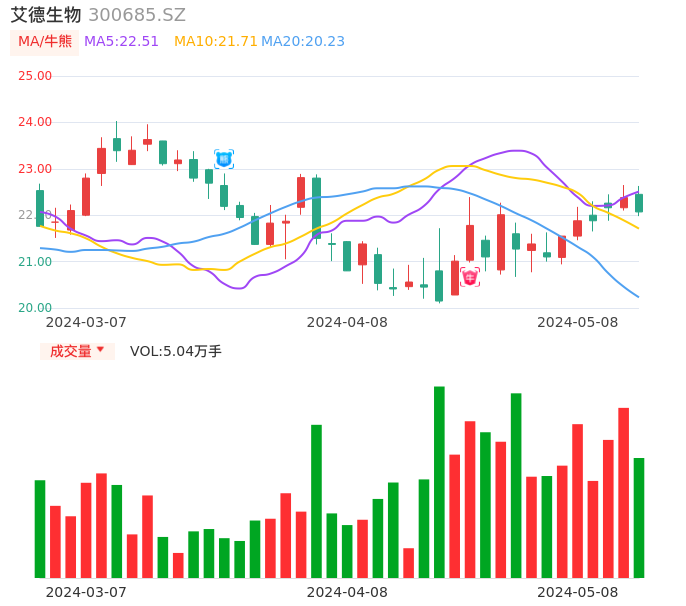
Task: Expand the 成交量 indicator dropdown
Action: [x=77, y=351]
